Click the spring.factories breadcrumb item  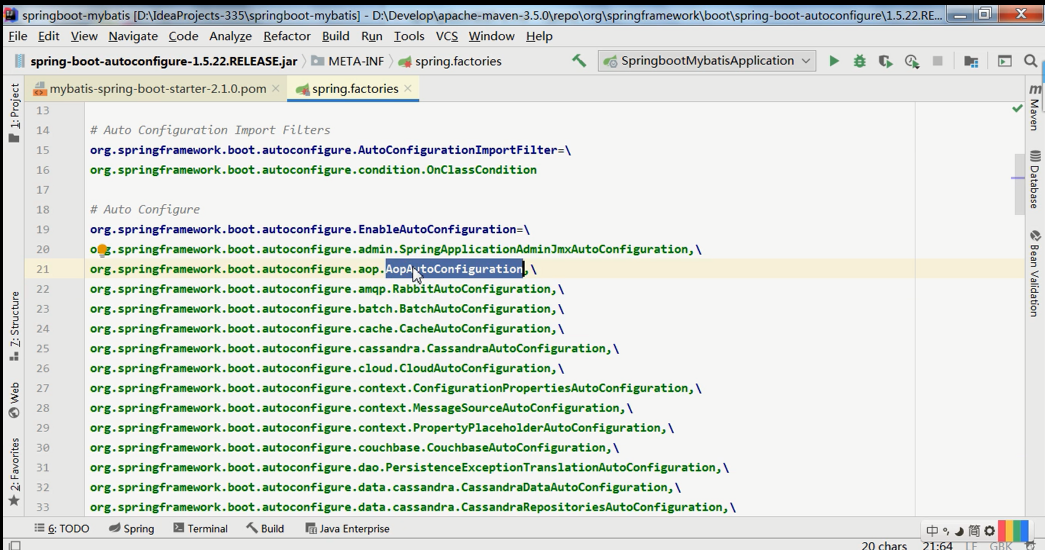coord(450,61)
